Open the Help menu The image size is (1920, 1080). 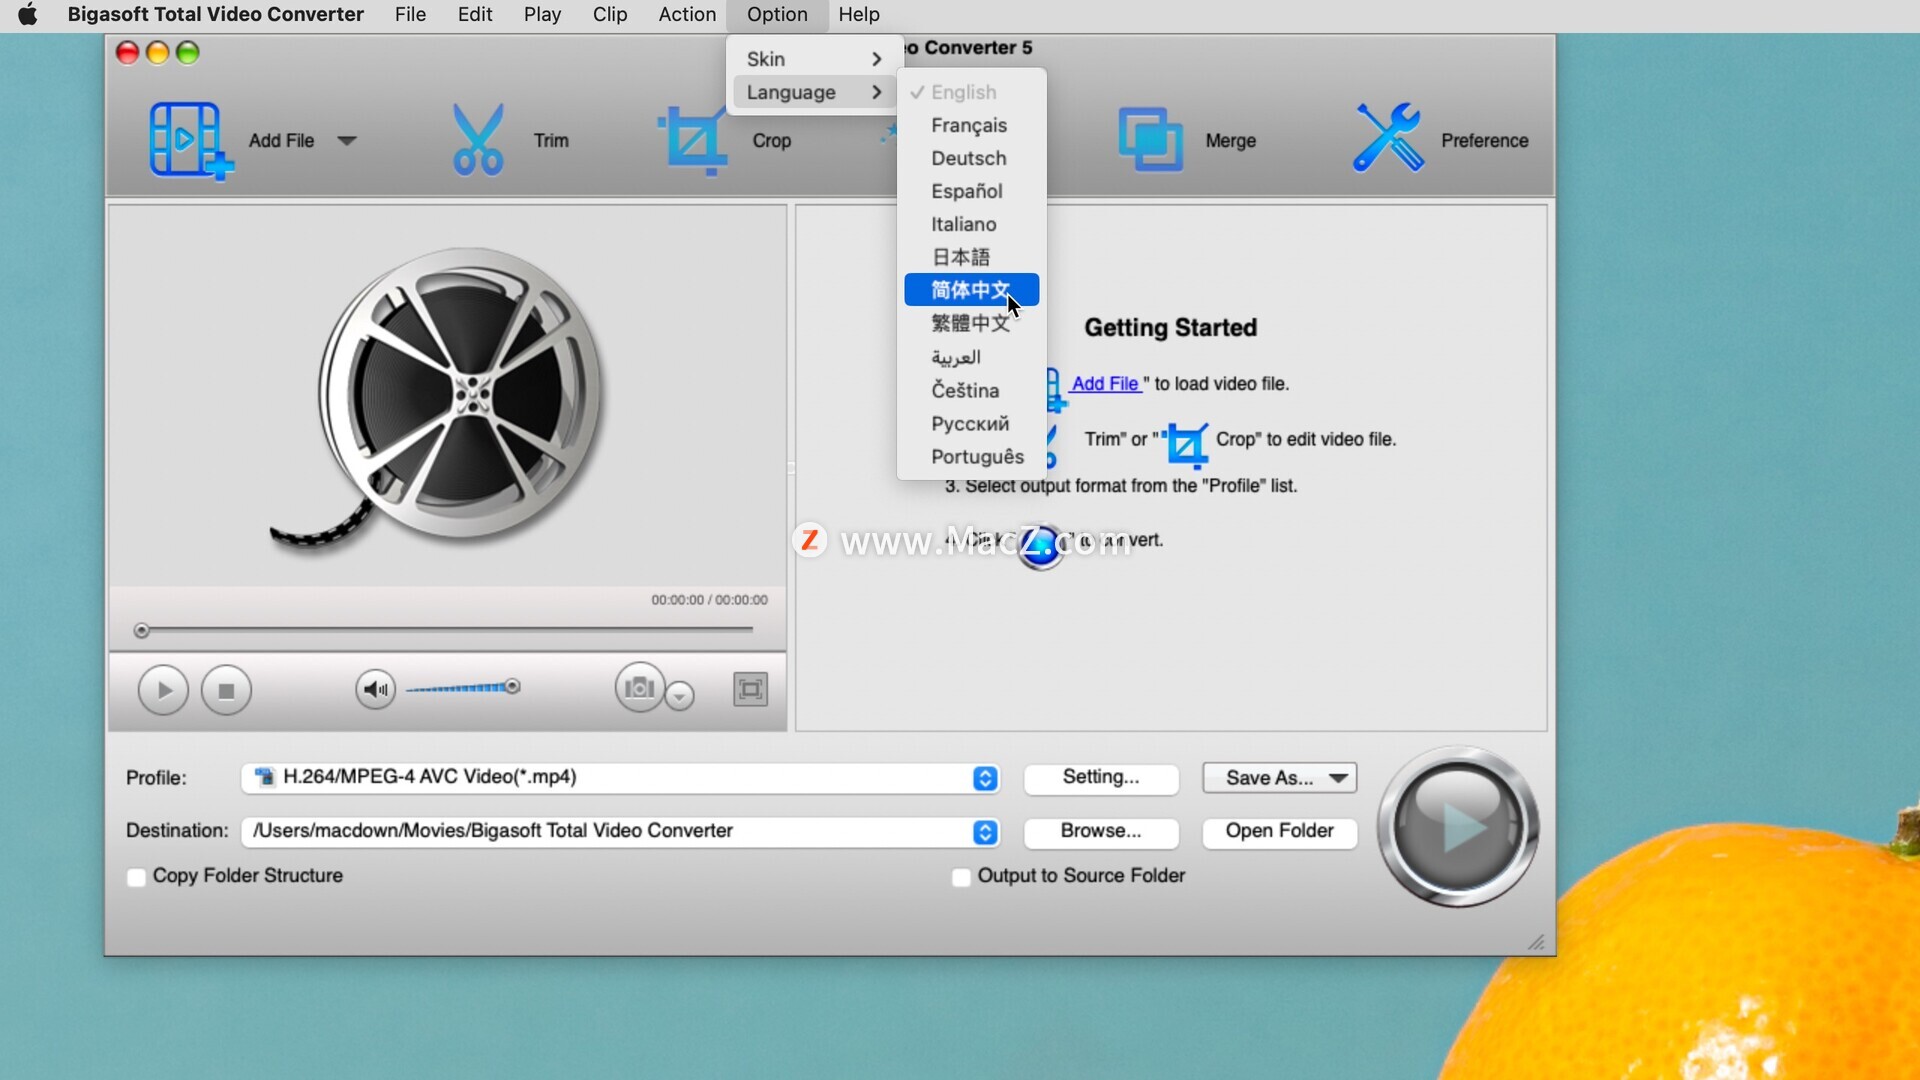pyautogui.click(x=859, y=15)
